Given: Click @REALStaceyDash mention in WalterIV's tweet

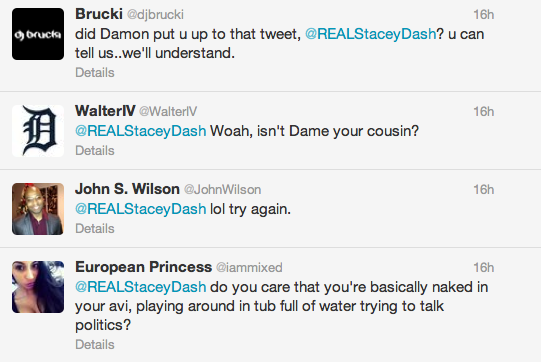Looking at the screenshot, I should coord(140,131).
